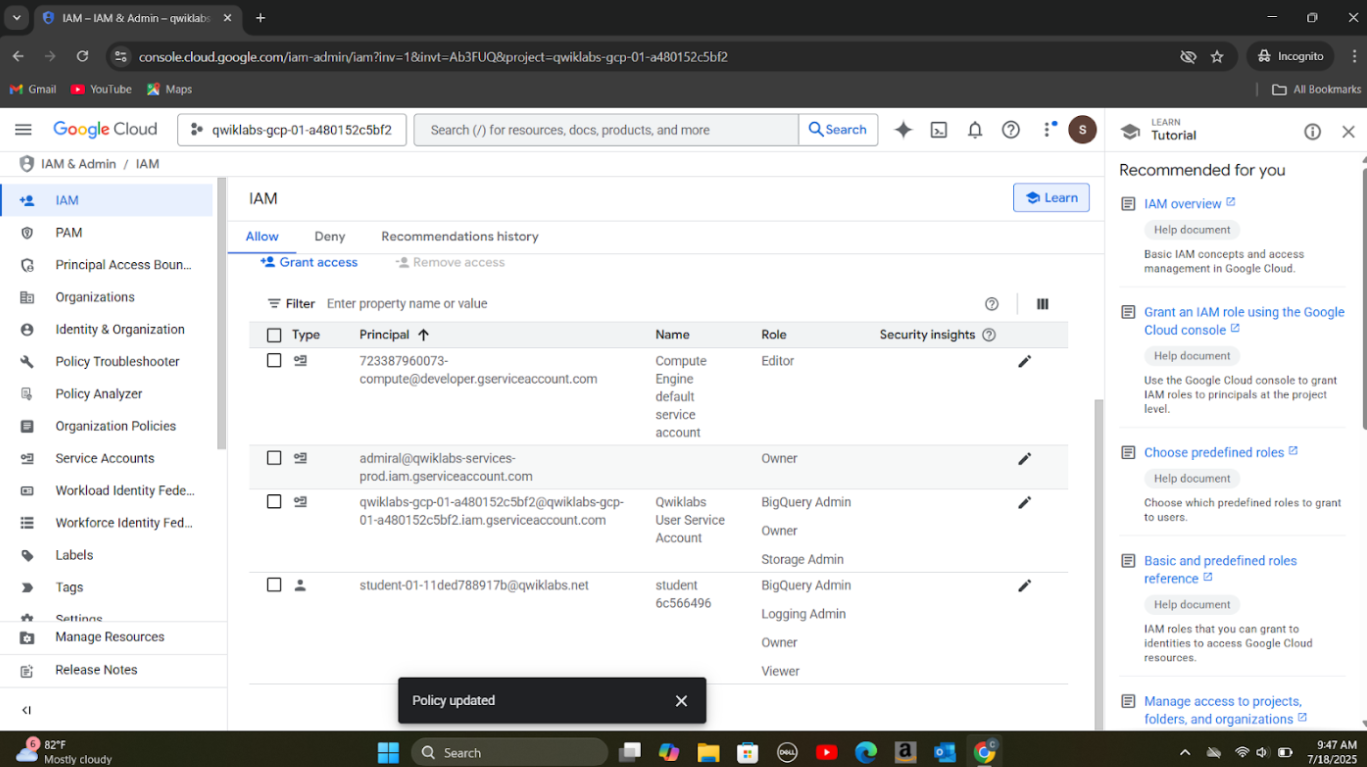Switch to the Deny tab
Screen dimensions: 1367x767
coord(329,237)
